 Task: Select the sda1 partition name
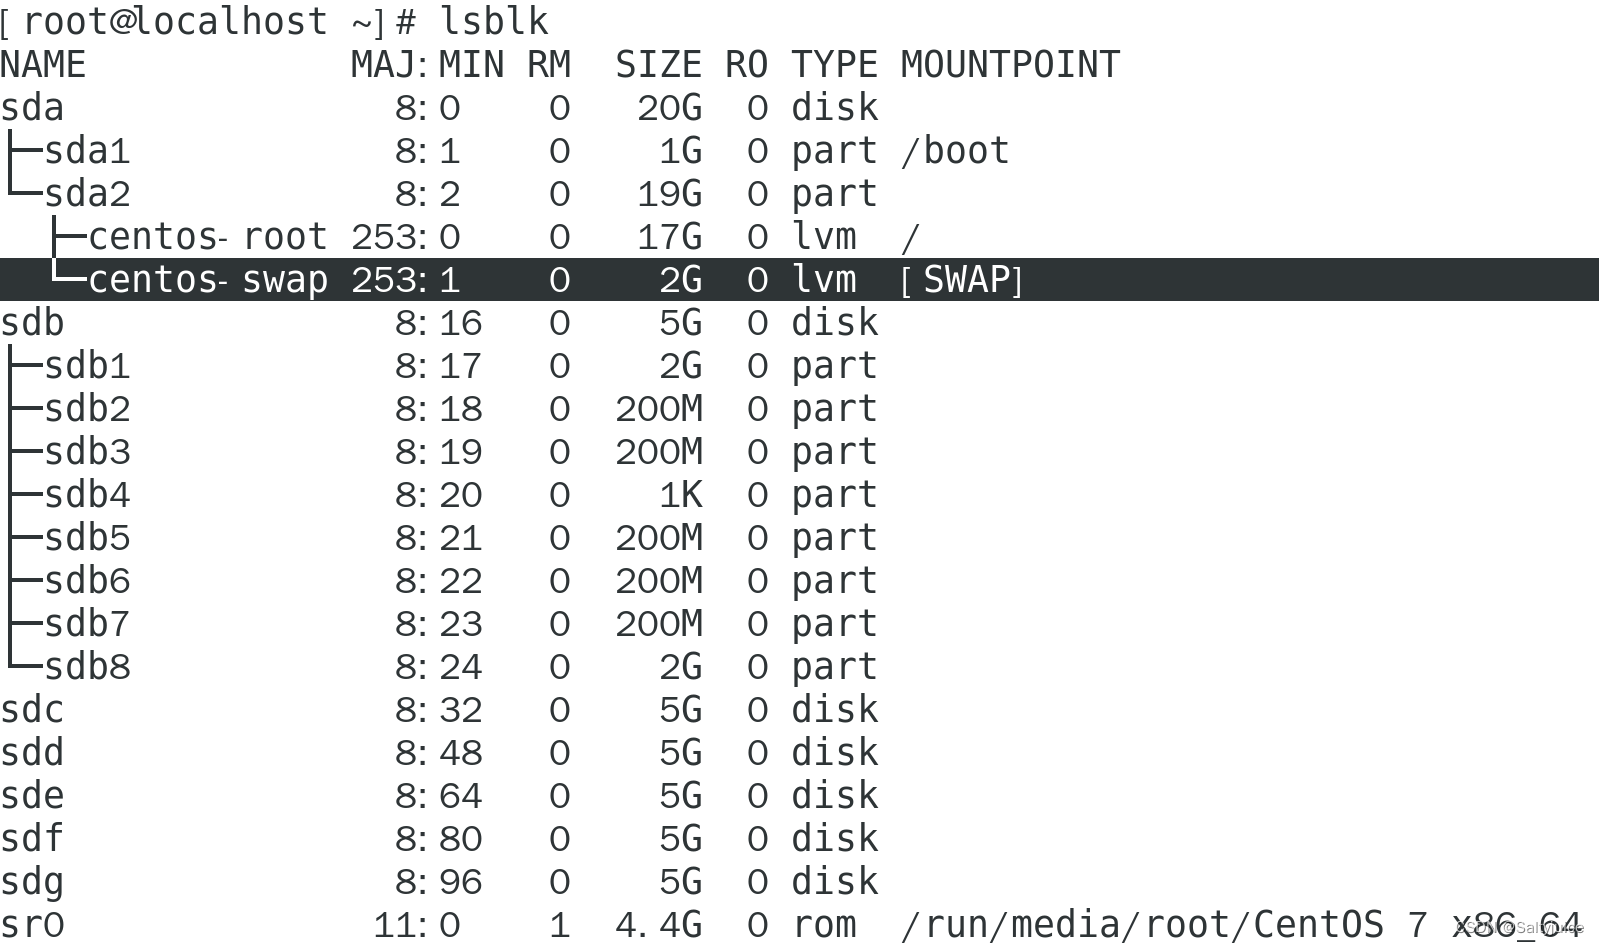tap(87, 151)
